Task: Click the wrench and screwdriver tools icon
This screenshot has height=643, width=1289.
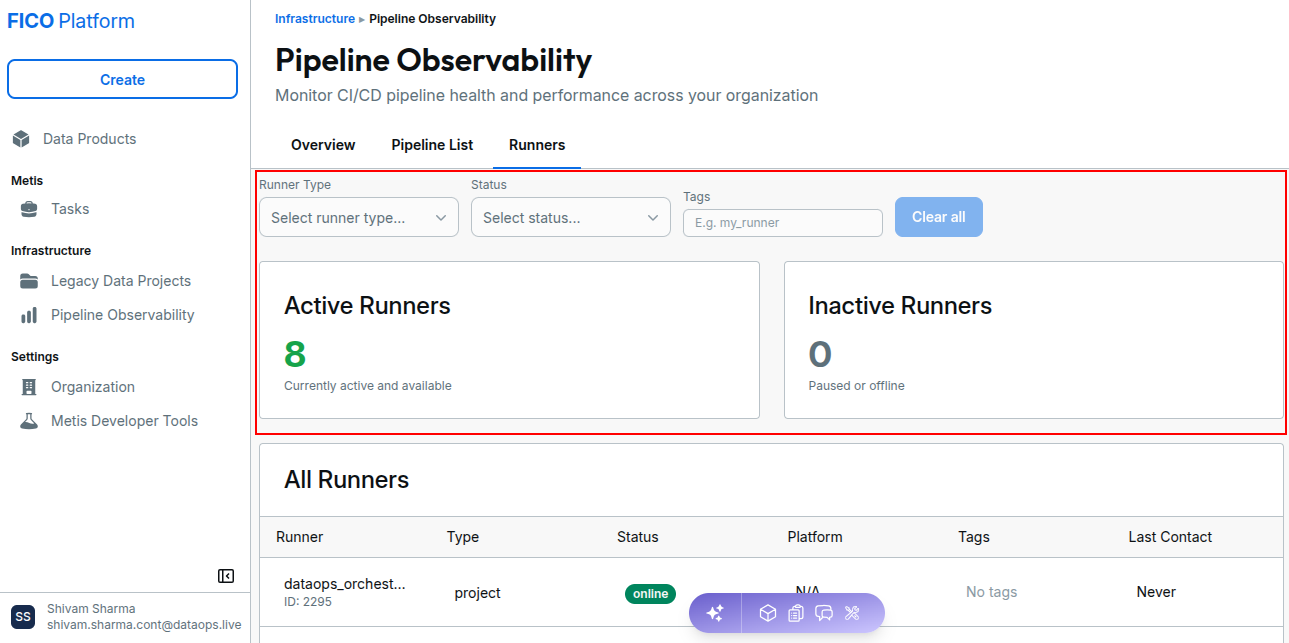Action: [852, 614]
